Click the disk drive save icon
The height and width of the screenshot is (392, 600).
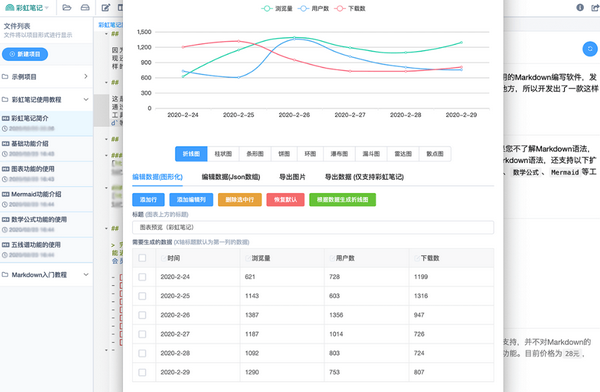pyautogui.click(x=85, y=7)
